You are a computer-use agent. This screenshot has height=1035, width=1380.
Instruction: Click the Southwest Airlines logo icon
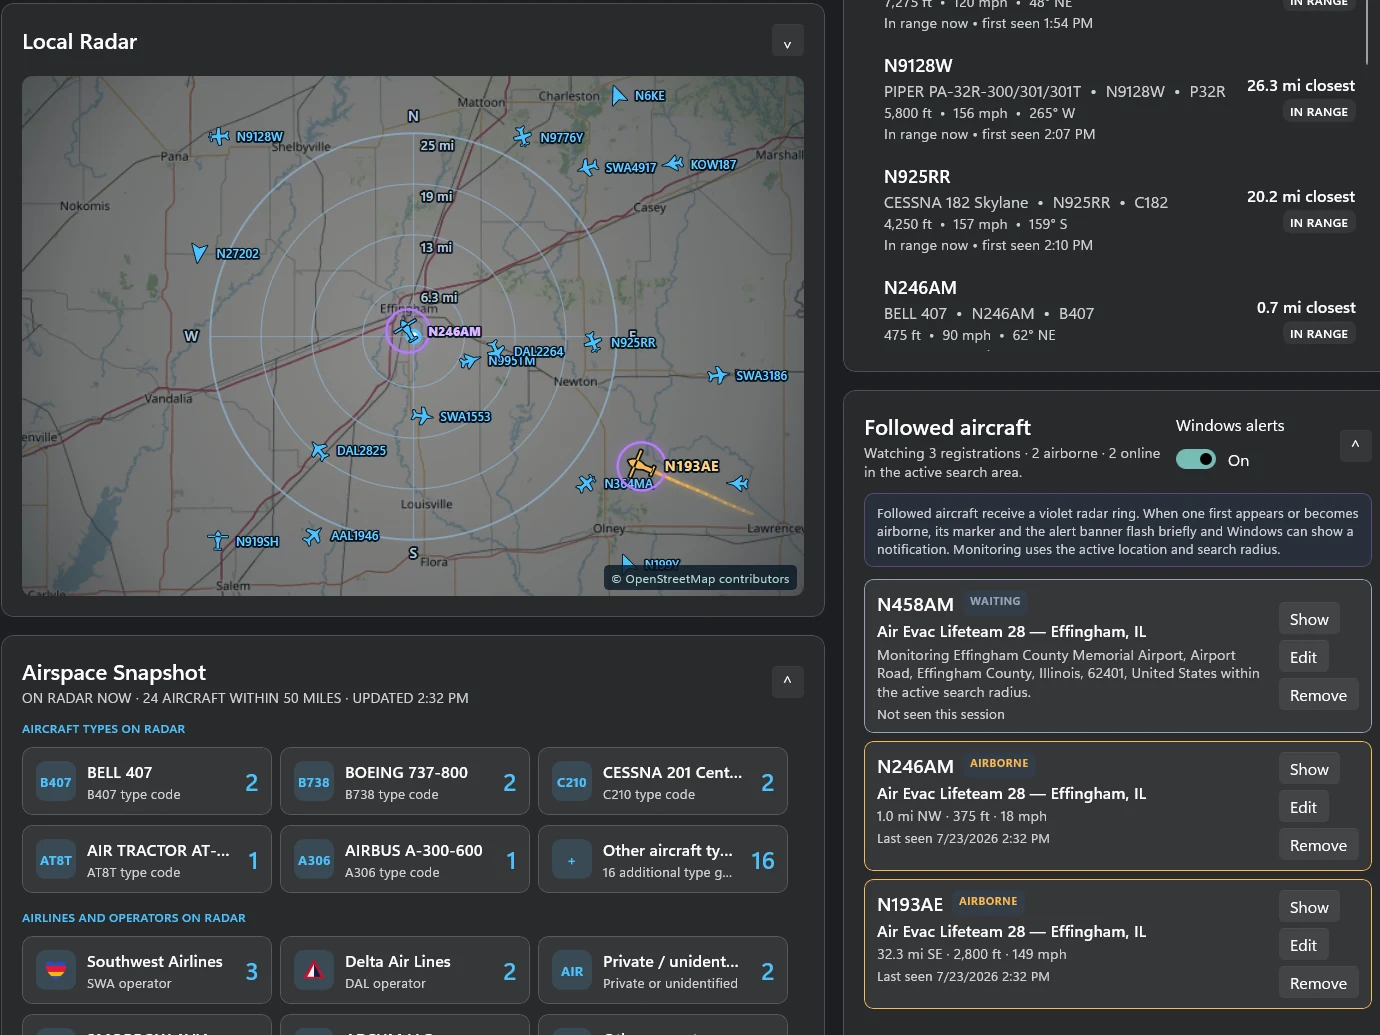[x=56, y=971]
